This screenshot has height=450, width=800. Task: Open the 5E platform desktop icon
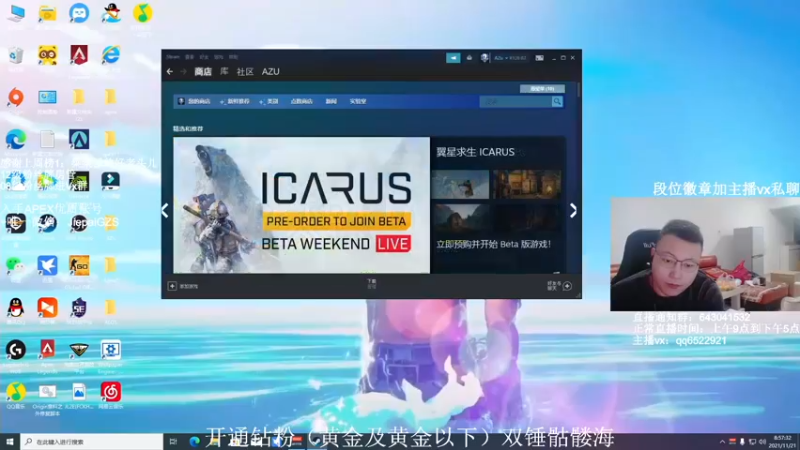(x=79, y=308)
